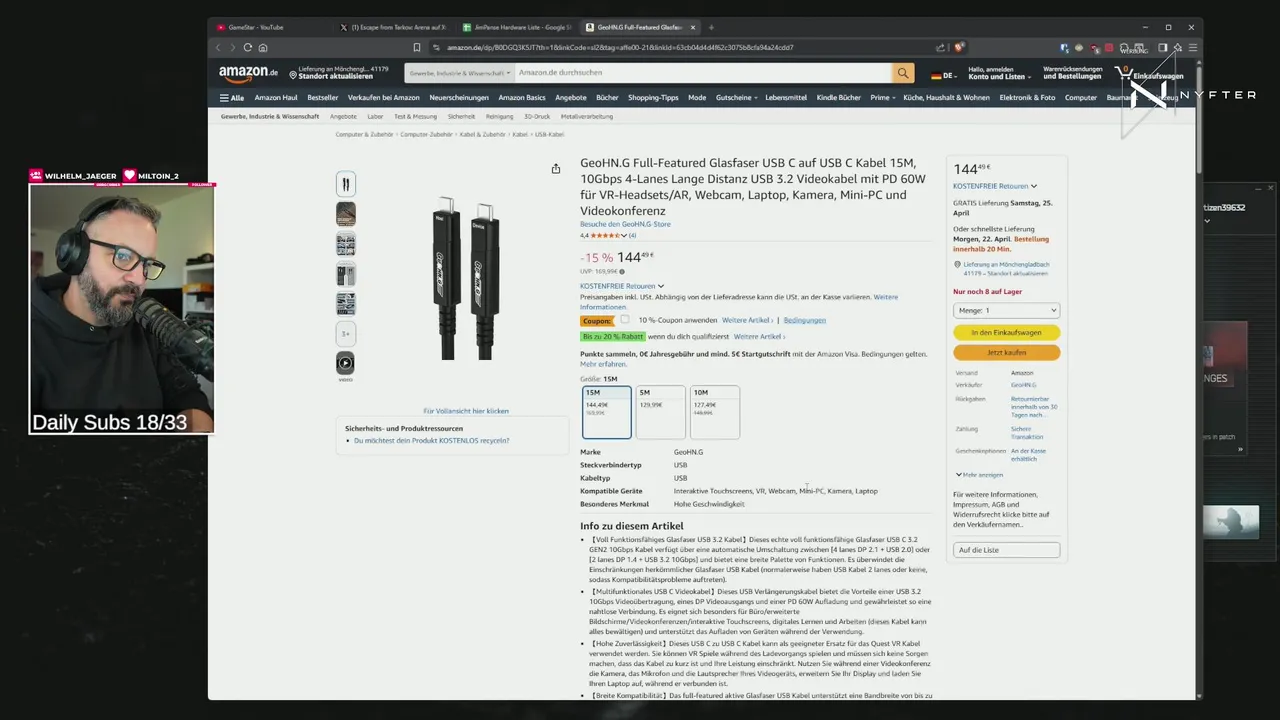Open new tab with plus icon
Screen dimensions: 1280x720
point(711,27)
